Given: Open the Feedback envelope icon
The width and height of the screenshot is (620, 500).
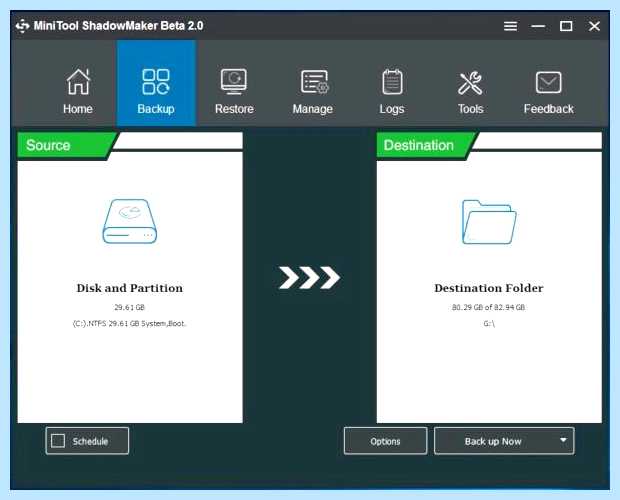Looking at the screenshot, I should click(548, 82).
